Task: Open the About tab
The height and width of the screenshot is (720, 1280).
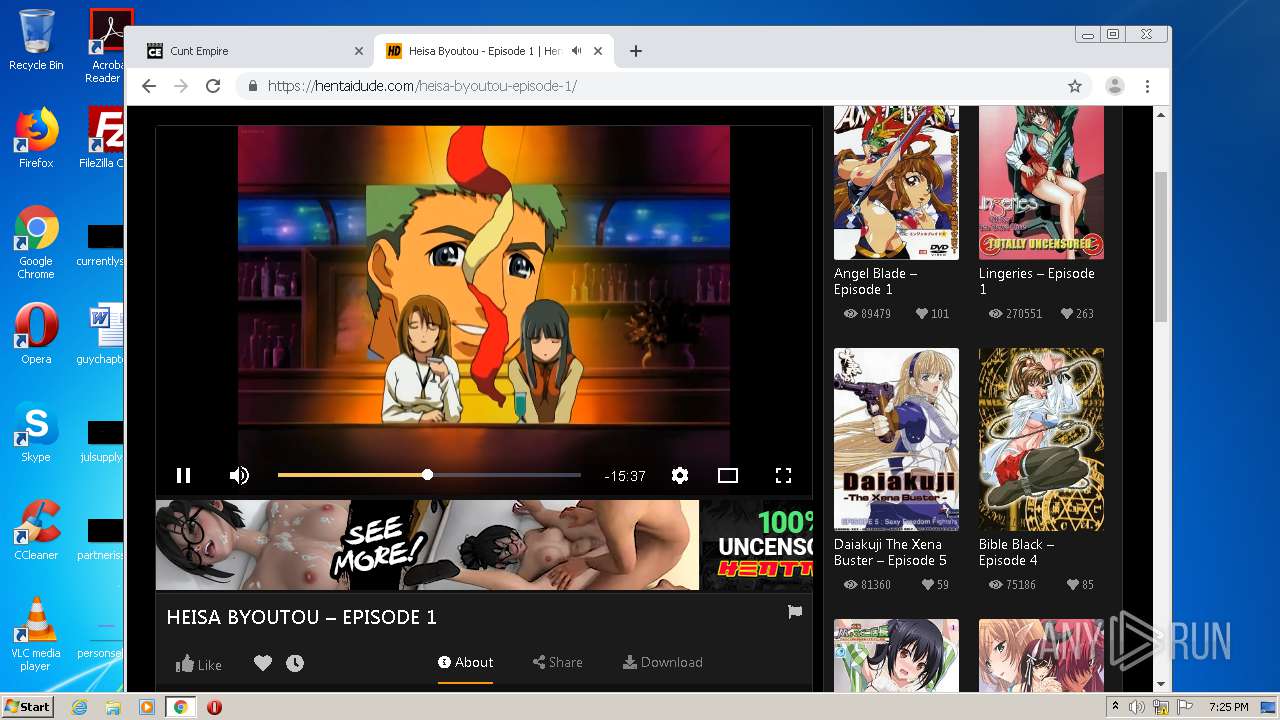Action: point(465,662)
